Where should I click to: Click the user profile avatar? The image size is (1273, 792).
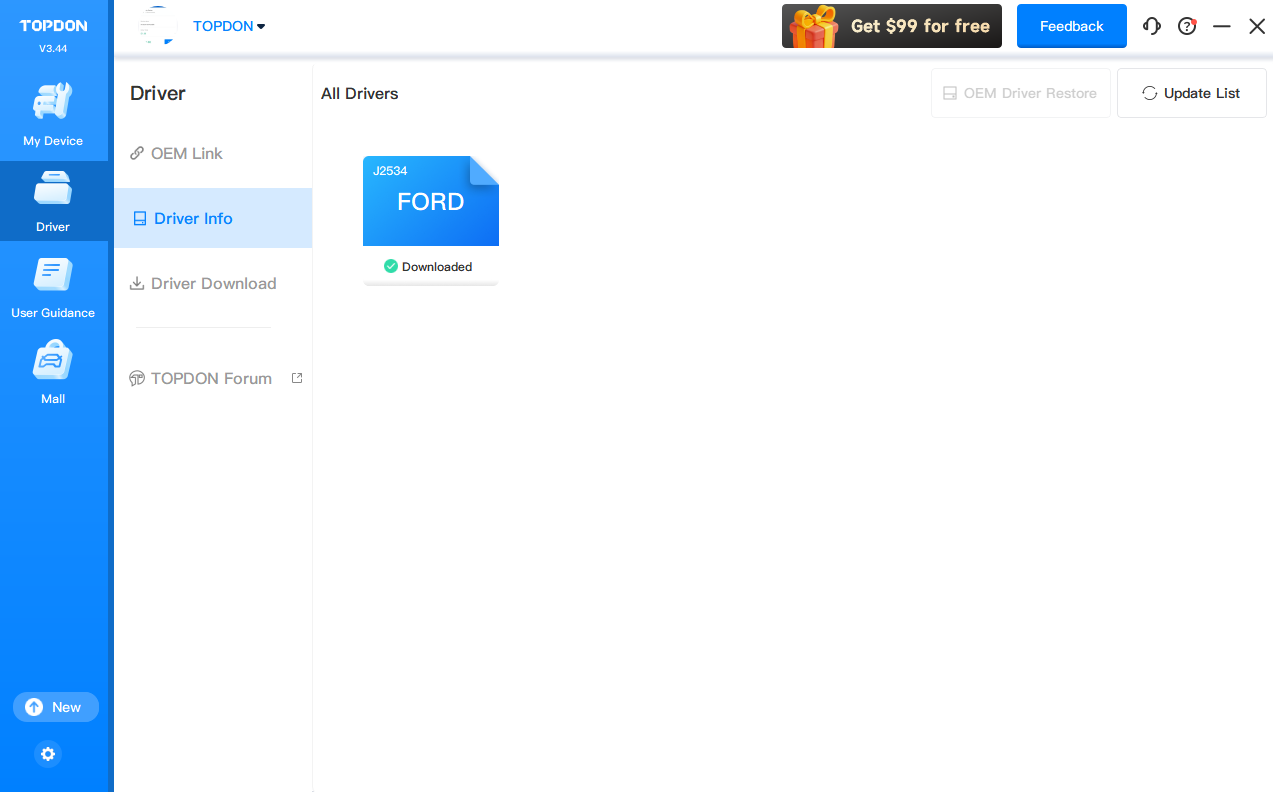[x=157, y=26]
